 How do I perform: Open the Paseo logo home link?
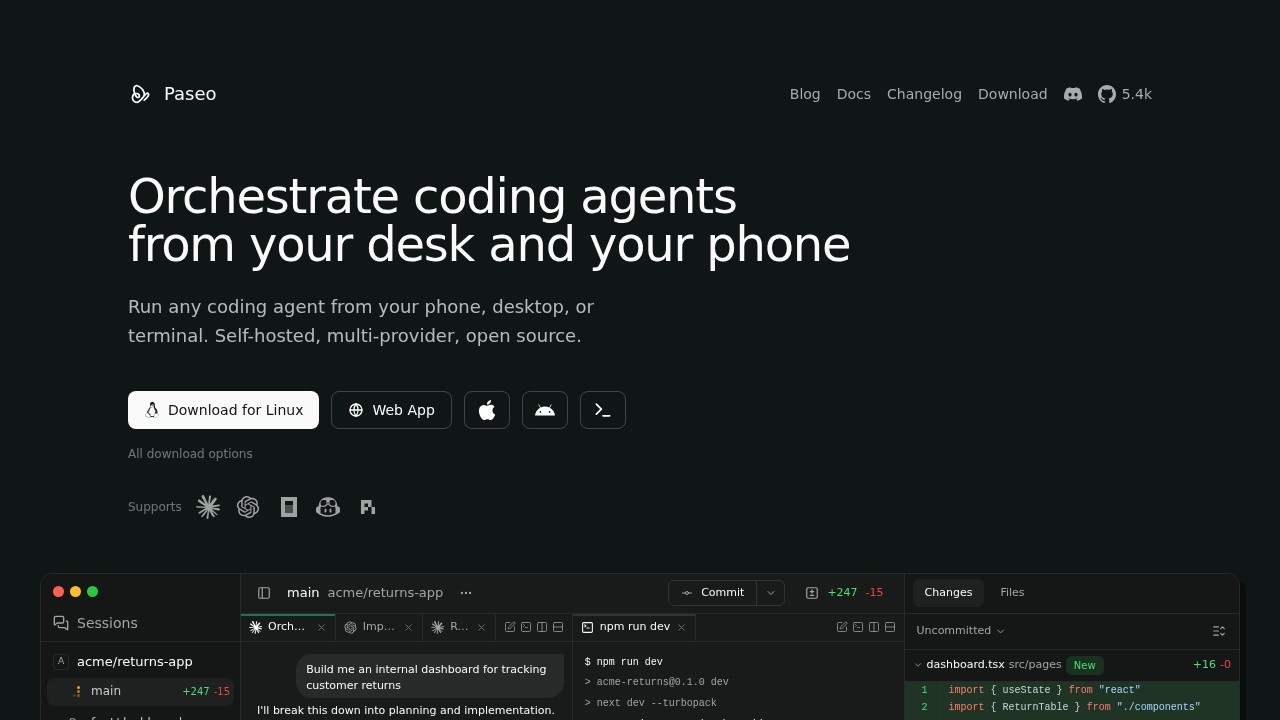(173, 94)
